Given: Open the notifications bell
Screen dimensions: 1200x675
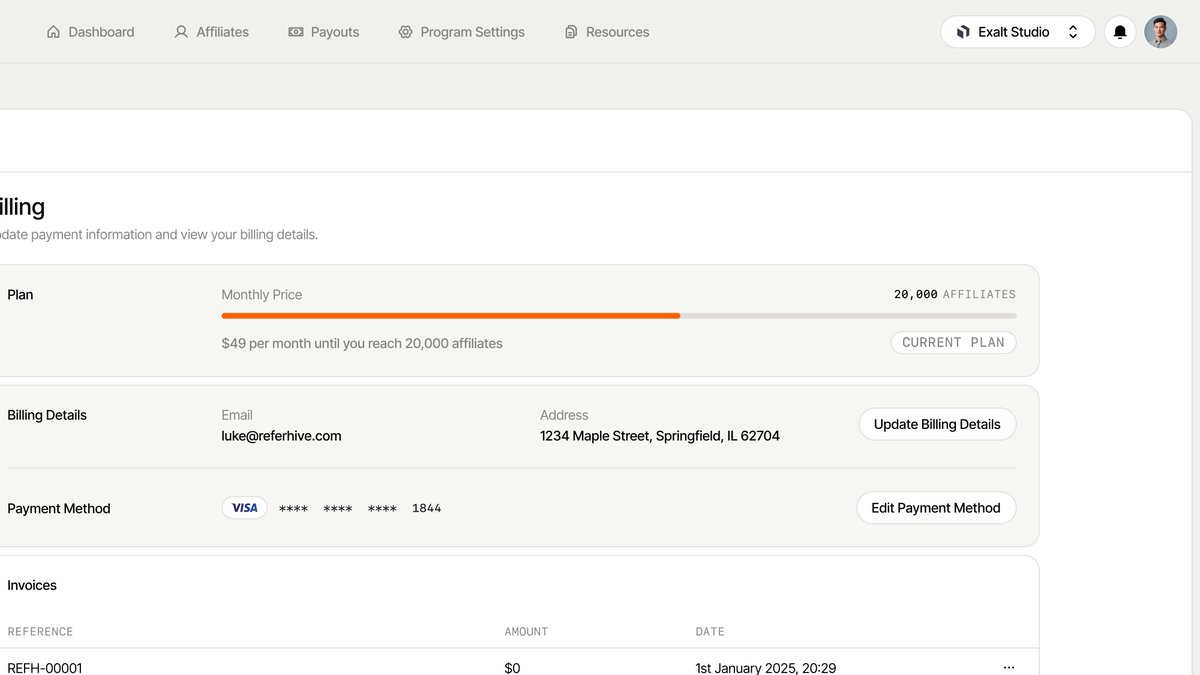Looking at the screenshot, I should coord(1120,32).
